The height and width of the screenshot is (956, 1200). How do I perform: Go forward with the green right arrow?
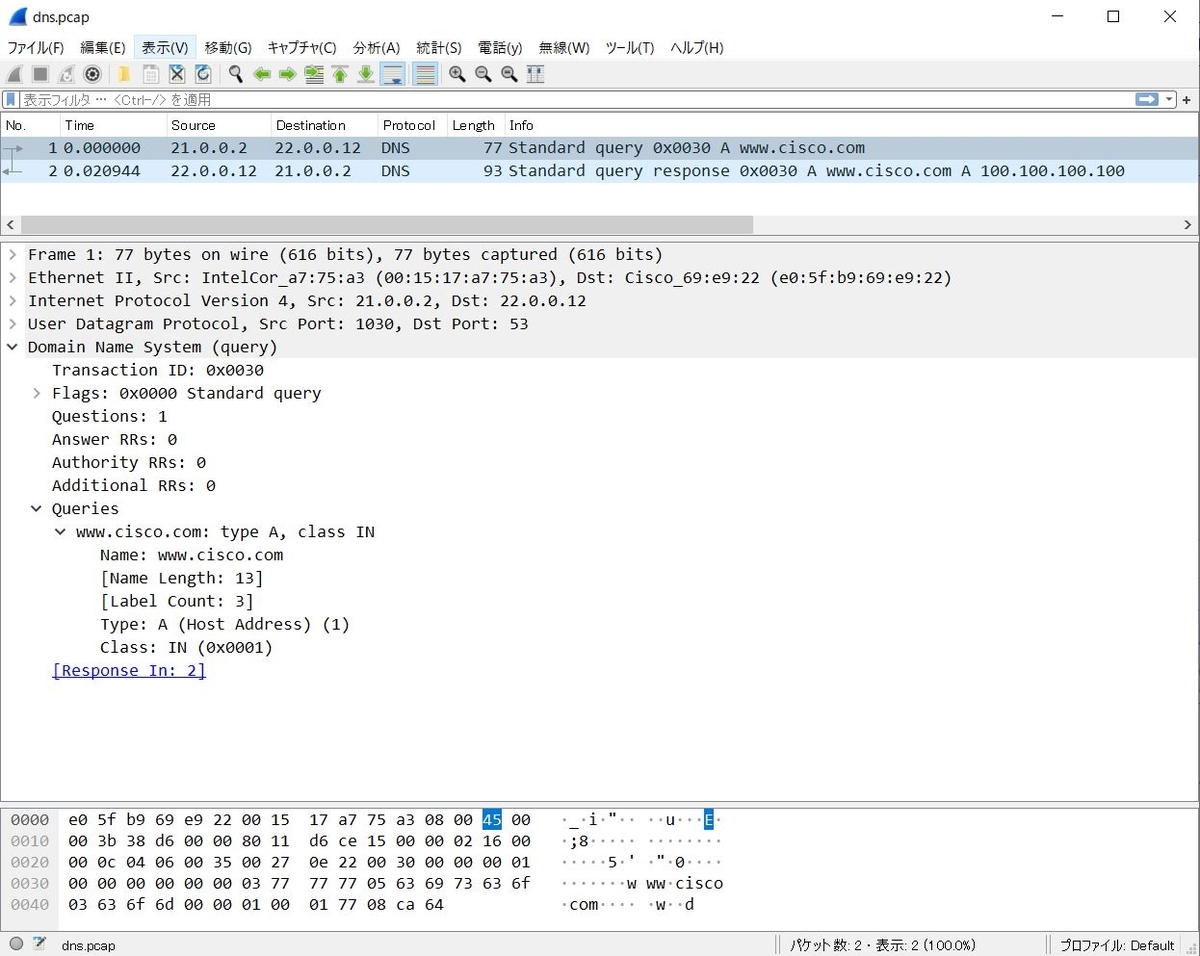tap(288, 74)
